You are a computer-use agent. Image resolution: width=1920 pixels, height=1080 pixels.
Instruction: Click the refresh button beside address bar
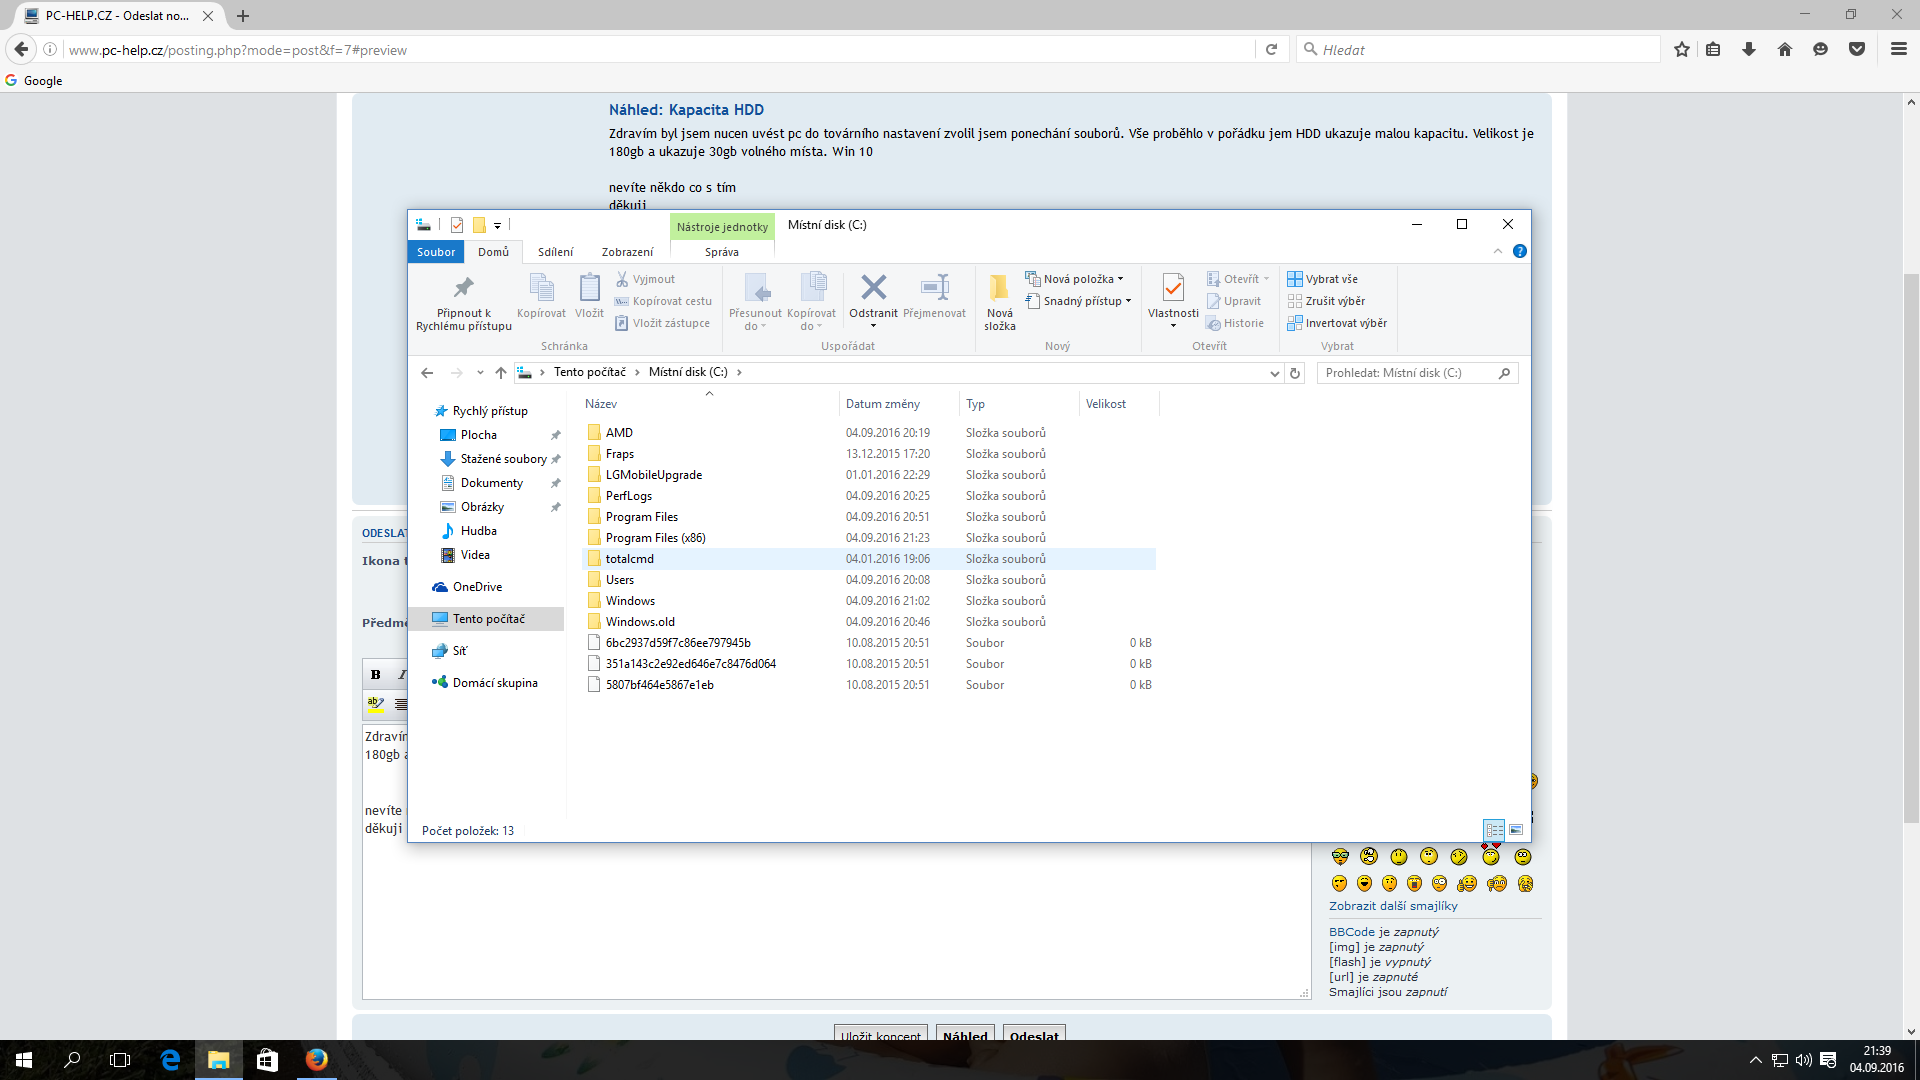(x=1295, y=373)
